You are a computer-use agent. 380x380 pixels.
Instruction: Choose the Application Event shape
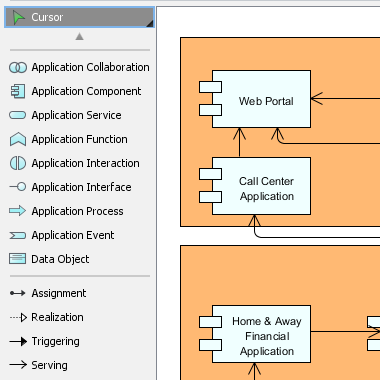tap(79, 235)
